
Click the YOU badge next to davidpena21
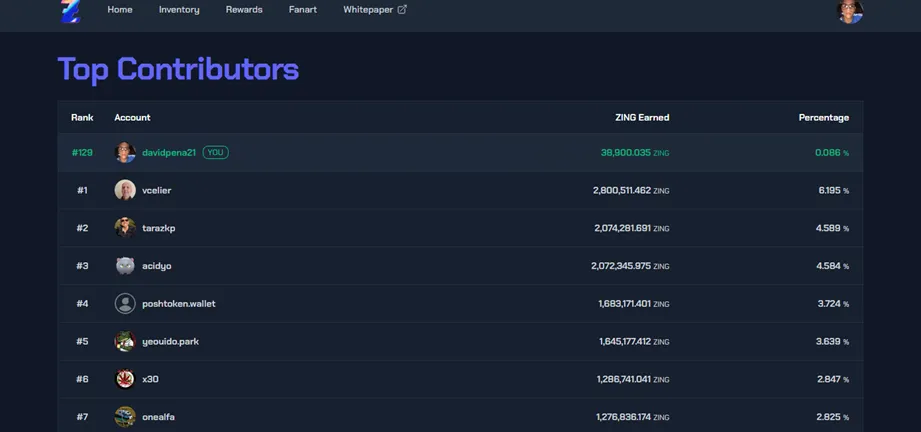coord(216,152)
